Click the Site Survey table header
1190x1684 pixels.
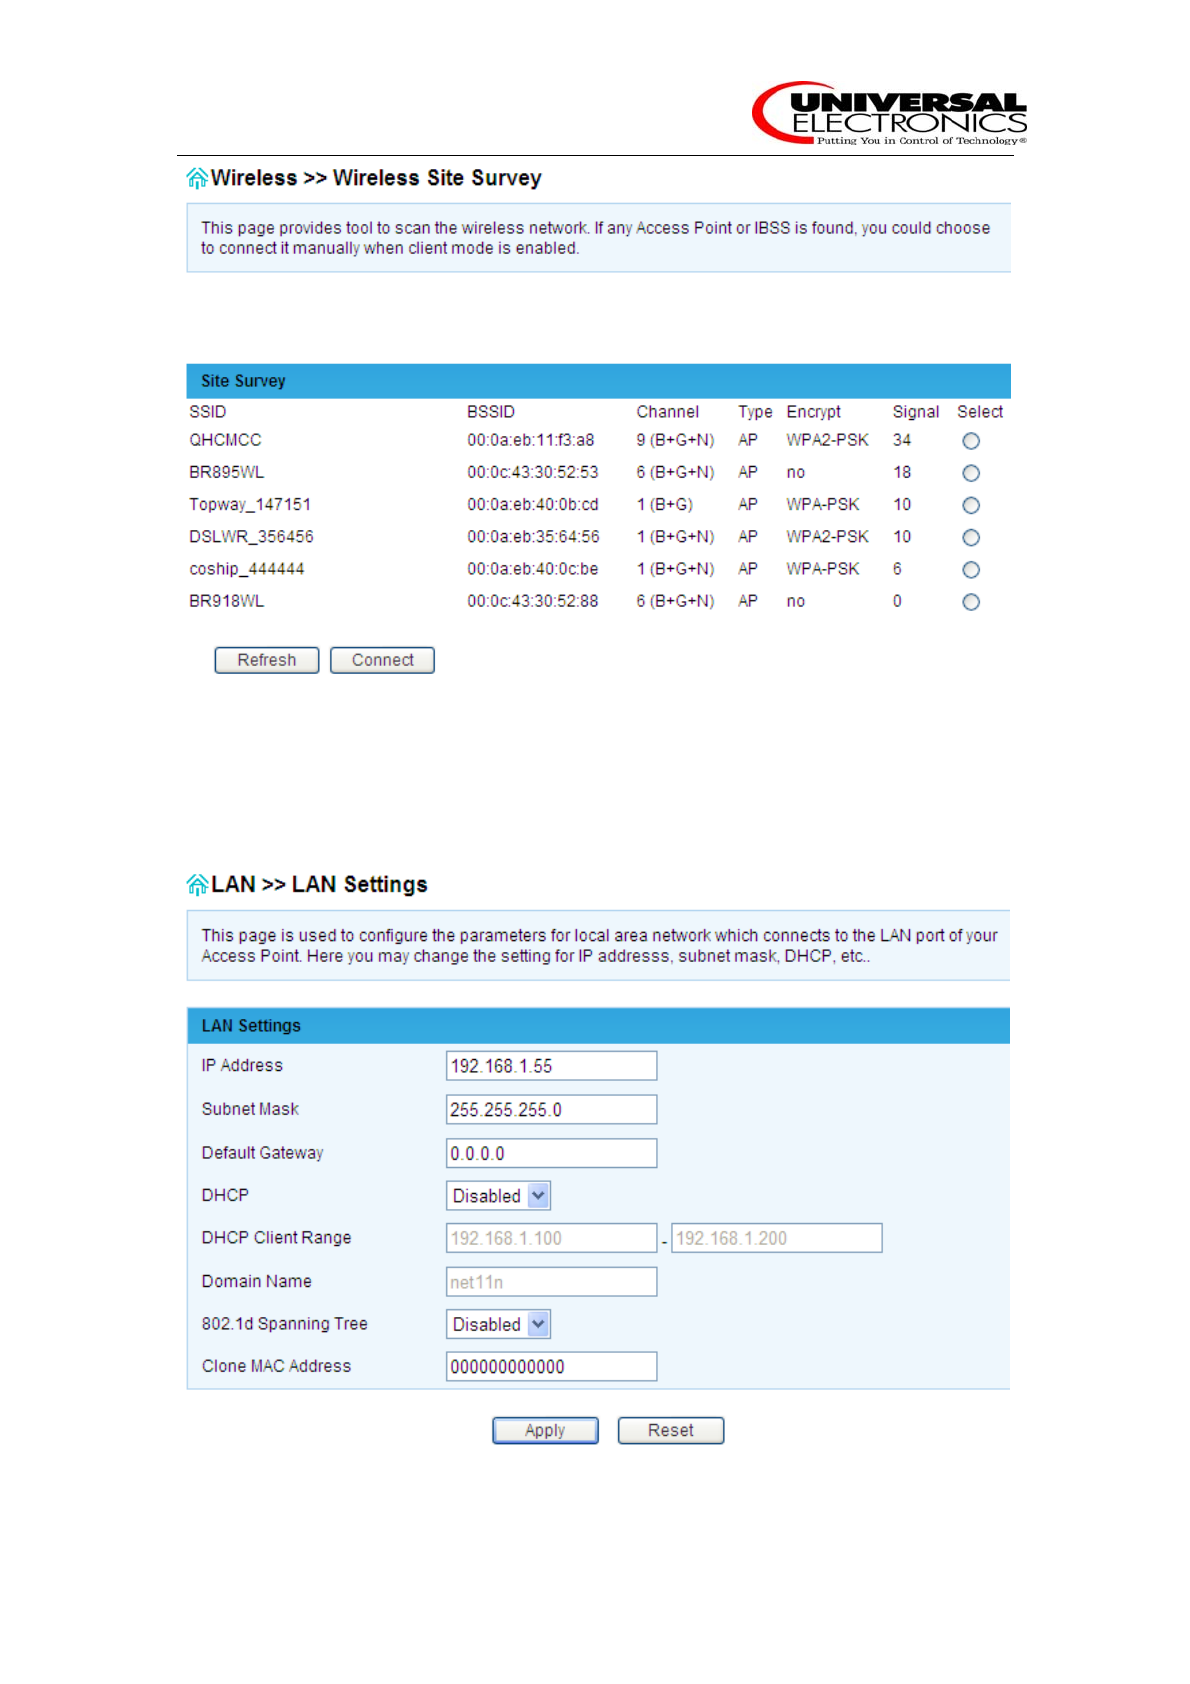[598, 381]
